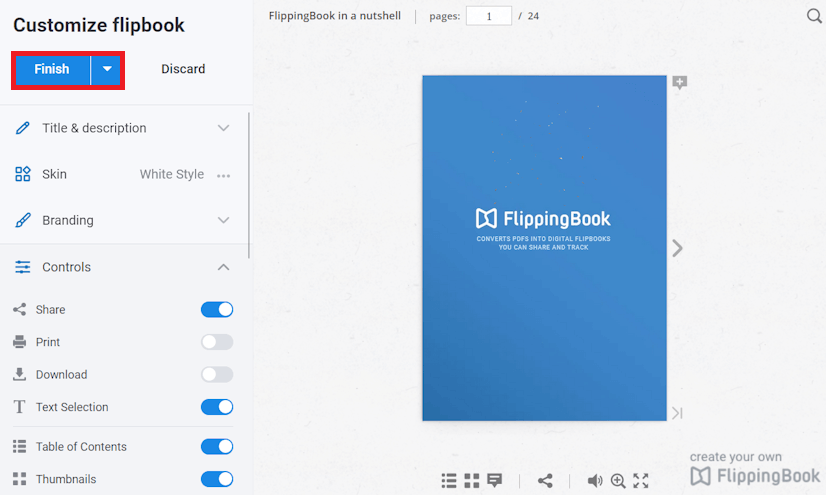This screenshot has height=495, width=826.
Task: Mute flipbook sound with speaker icon
Action: pos(595,481)
